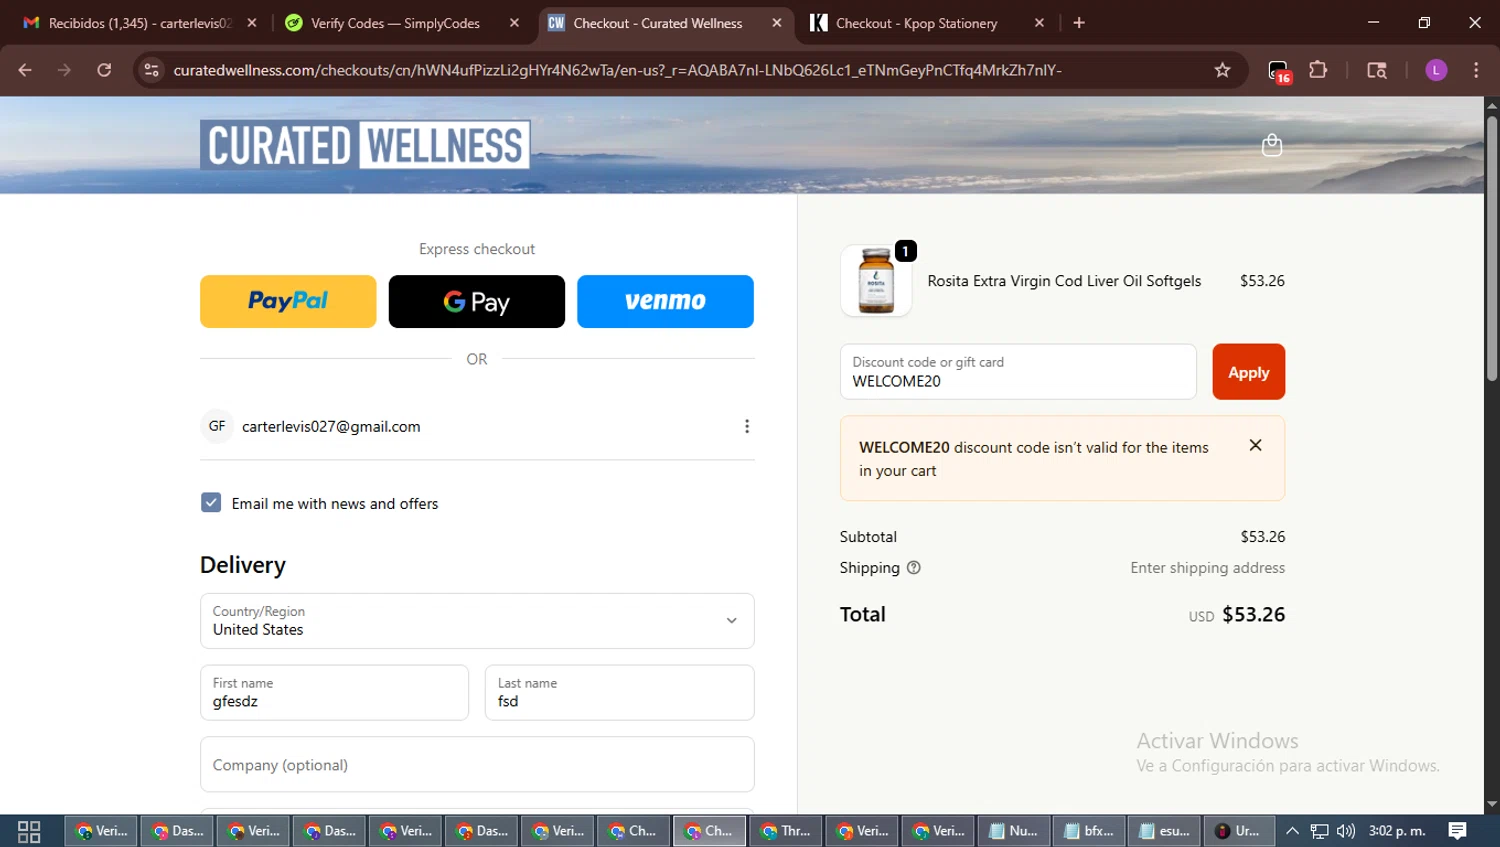Show hidden system tray icons
The image size is (1500, 847).
[x=1292, y=831]
